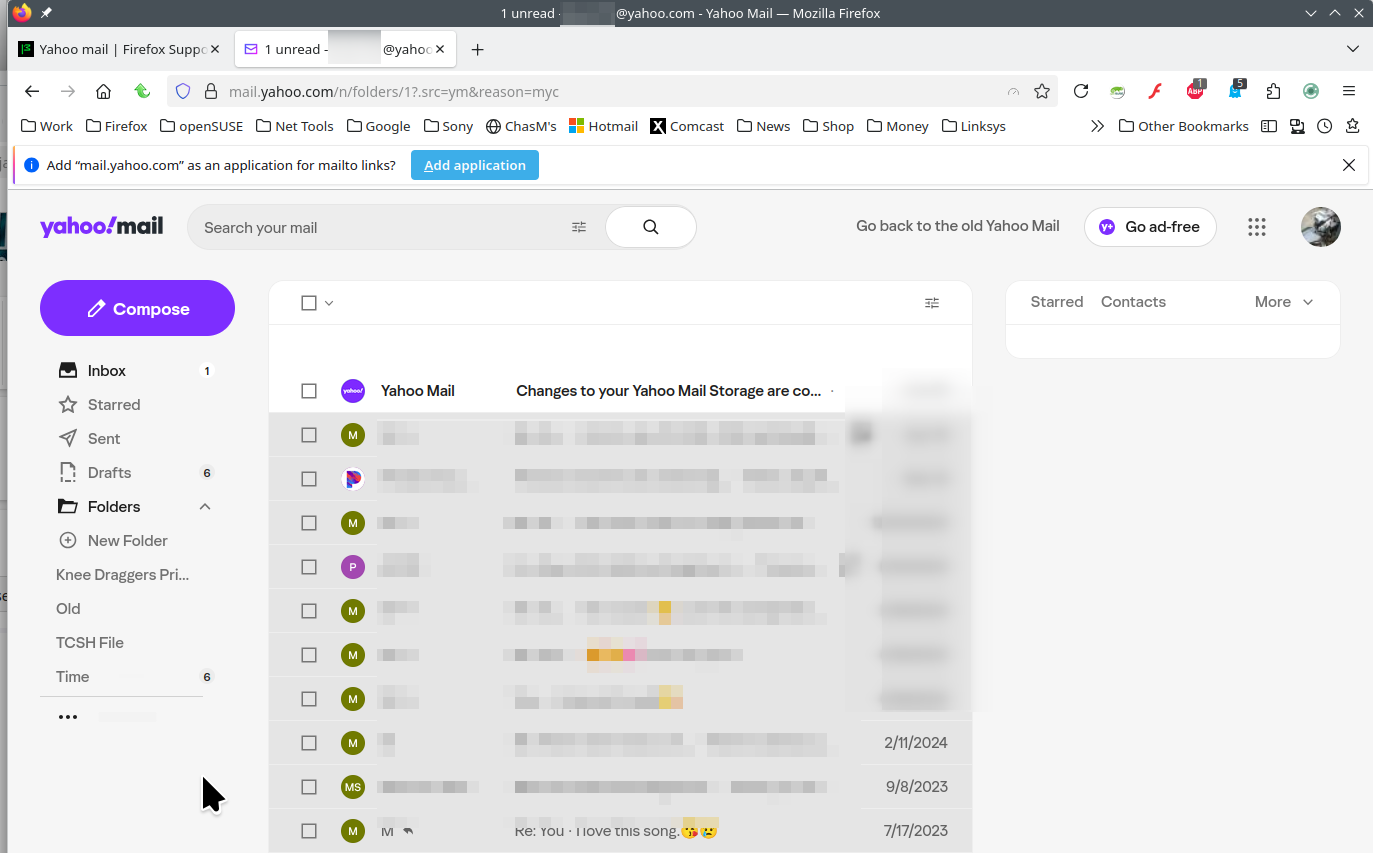The height and width of the screenshot is (853, 1373).
Task: Expand the More dropdown in right panel
Action: coord(1284,302)
